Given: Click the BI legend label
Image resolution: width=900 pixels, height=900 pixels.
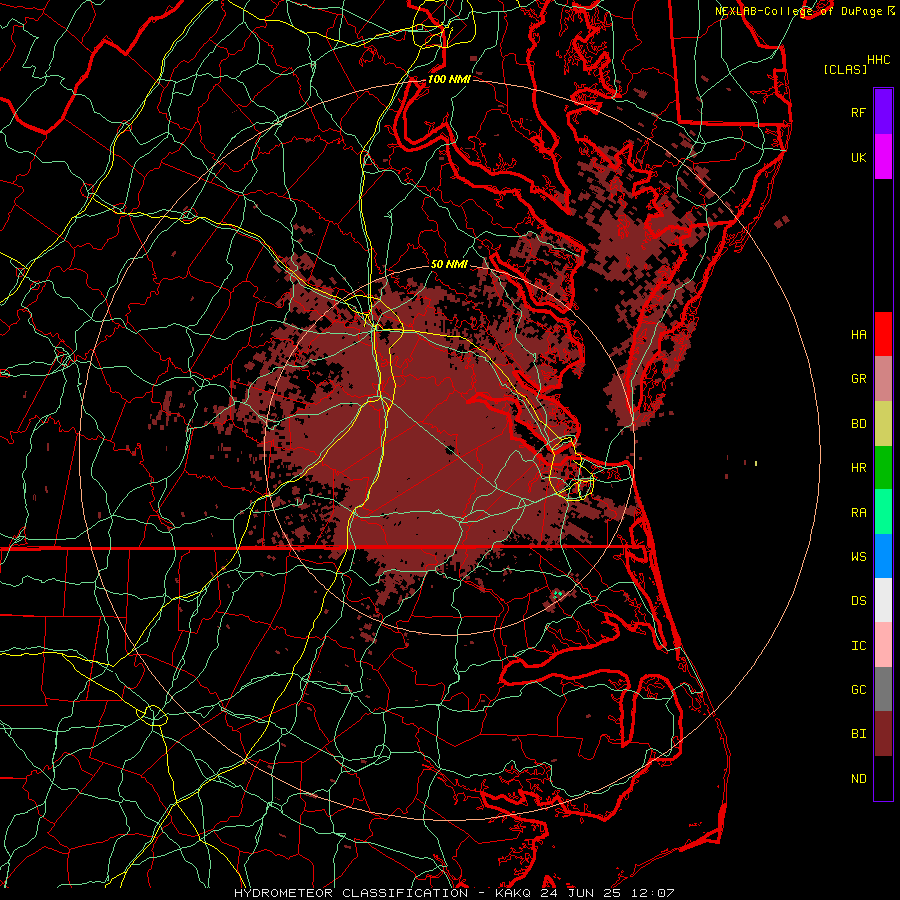Looking at the screenshot, I should (x=858, y=734).
